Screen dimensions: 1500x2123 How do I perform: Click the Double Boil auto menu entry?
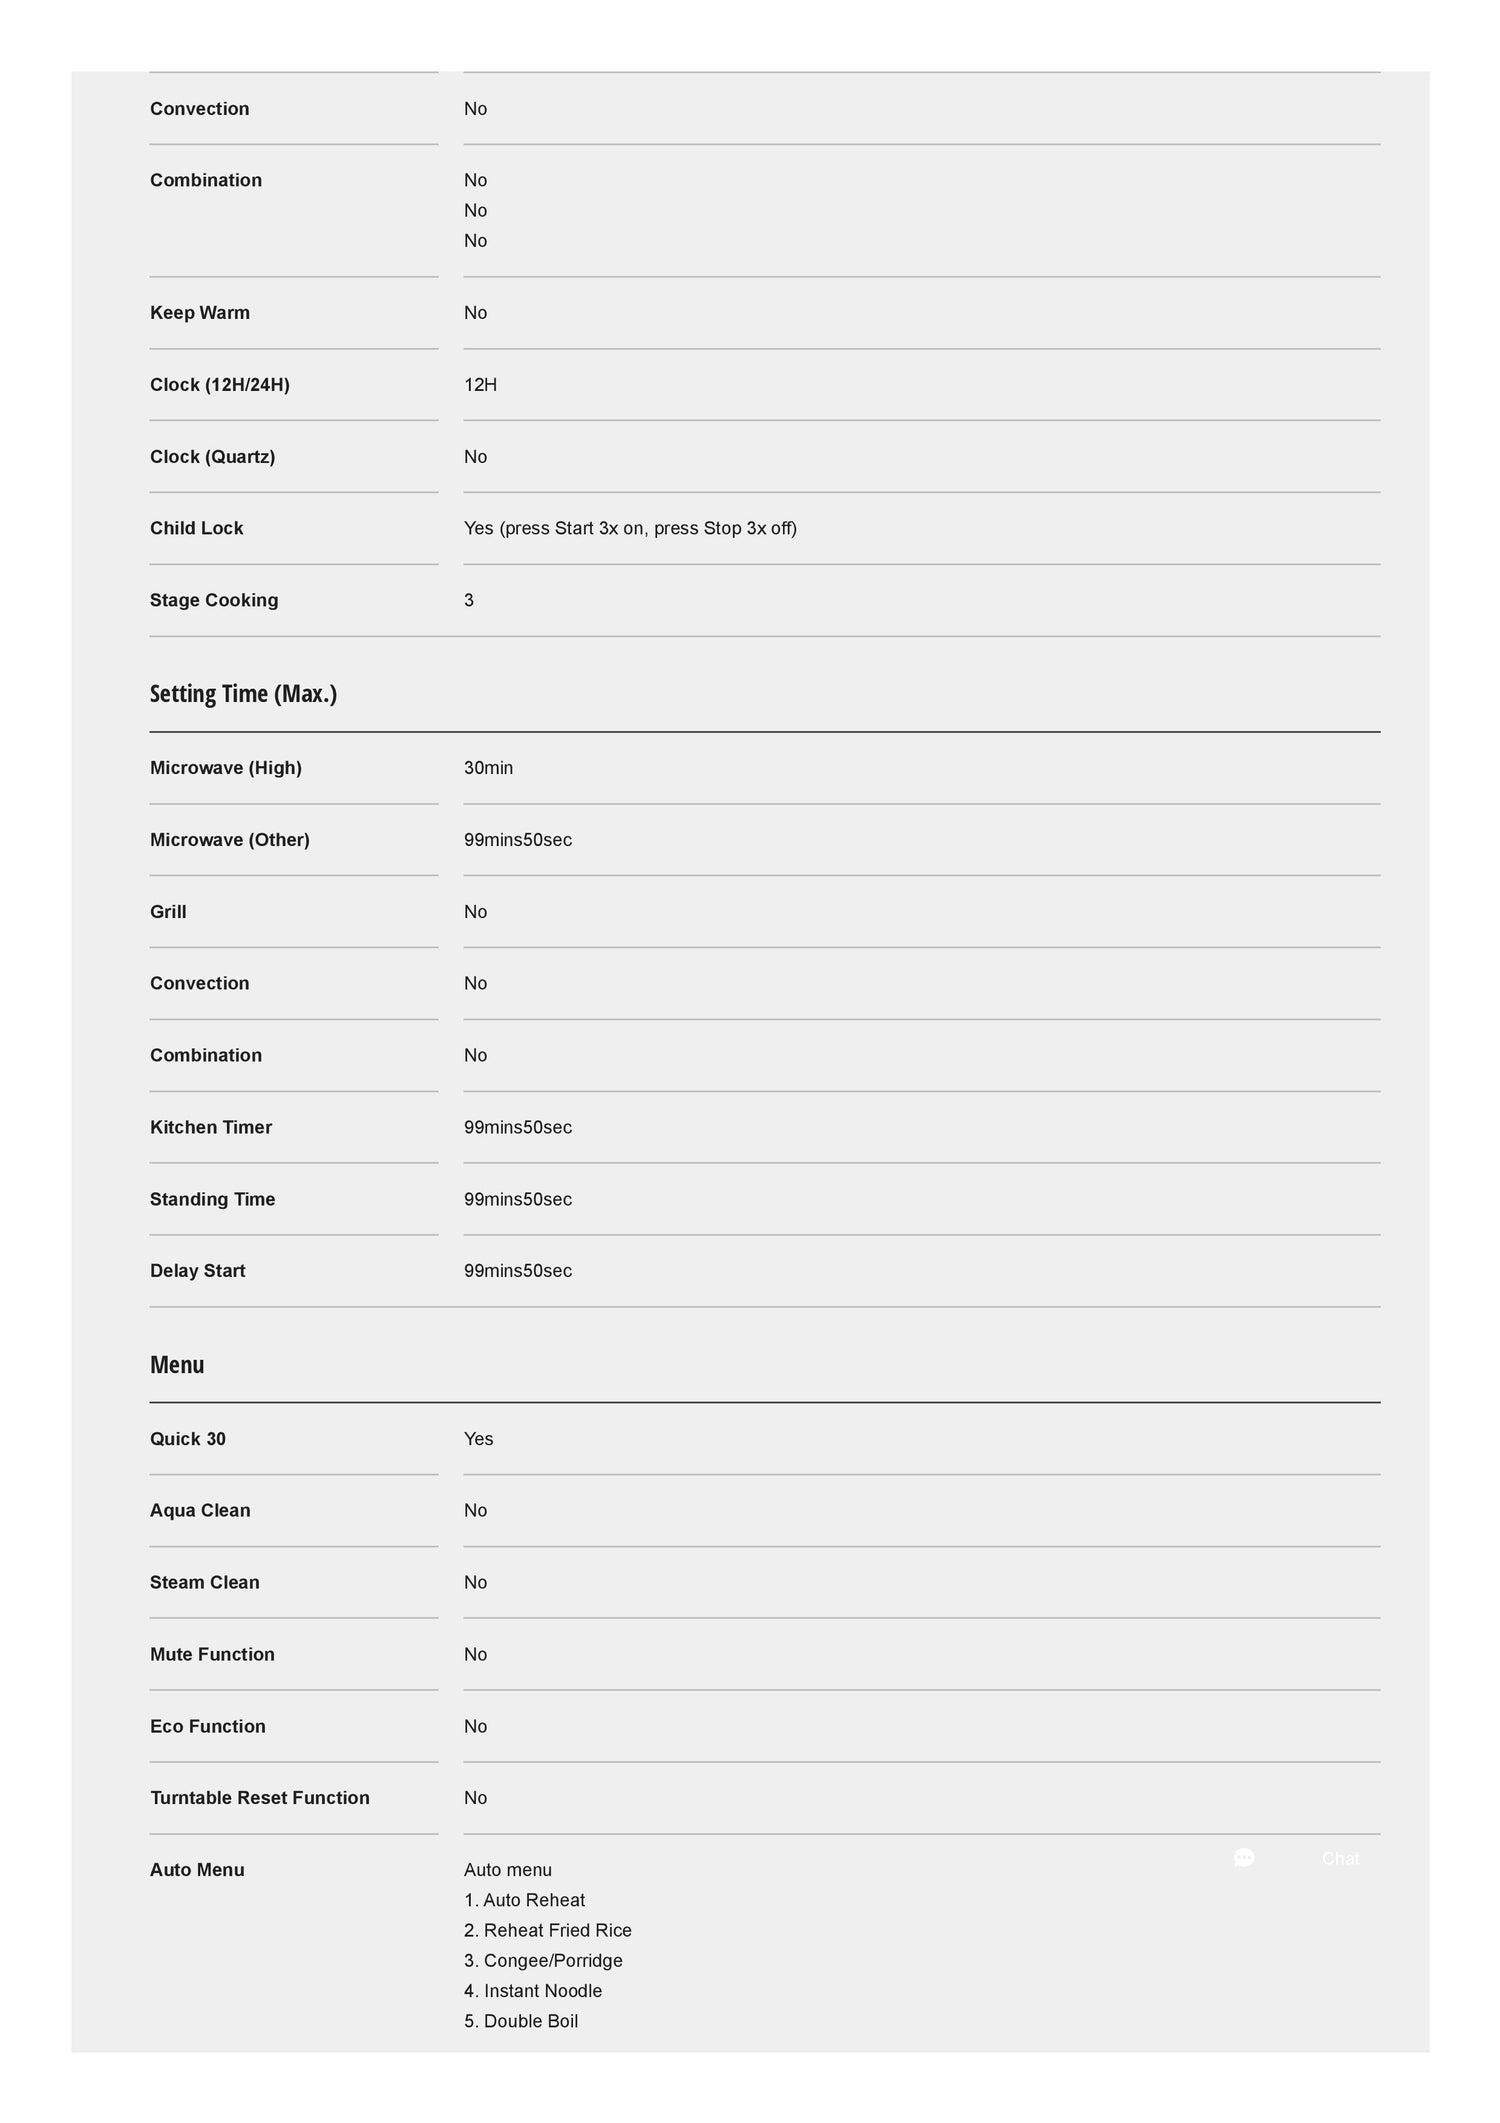pos(521,2021)
